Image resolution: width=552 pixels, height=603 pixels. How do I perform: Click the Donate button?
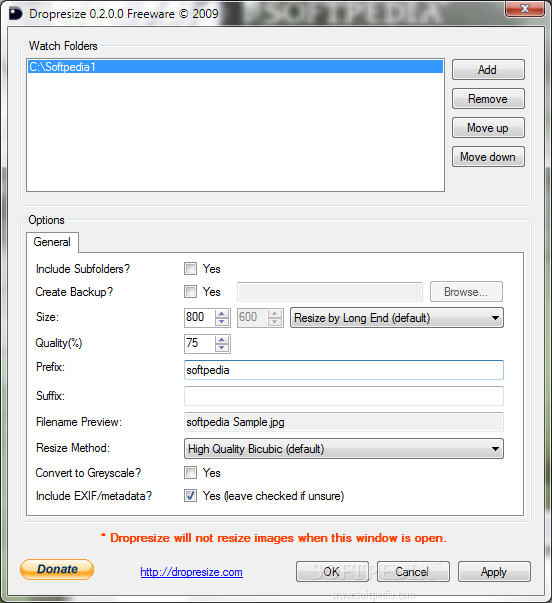57,569
